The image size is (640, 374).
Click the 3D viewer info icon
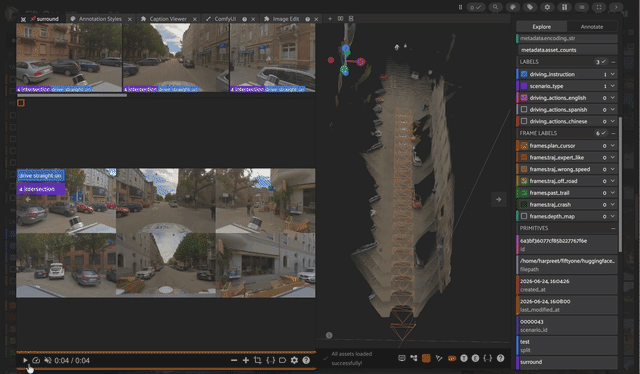(329, 335)
